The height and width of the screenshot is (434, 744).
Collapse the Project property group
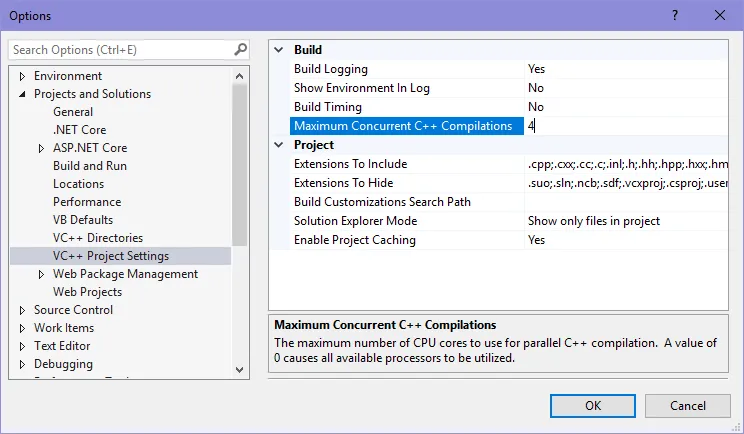[x=279, y=145]
